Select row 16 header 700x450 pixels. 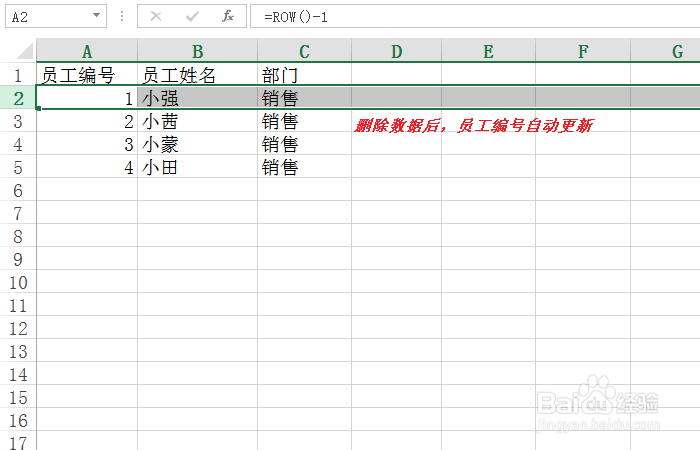[18, 421]
